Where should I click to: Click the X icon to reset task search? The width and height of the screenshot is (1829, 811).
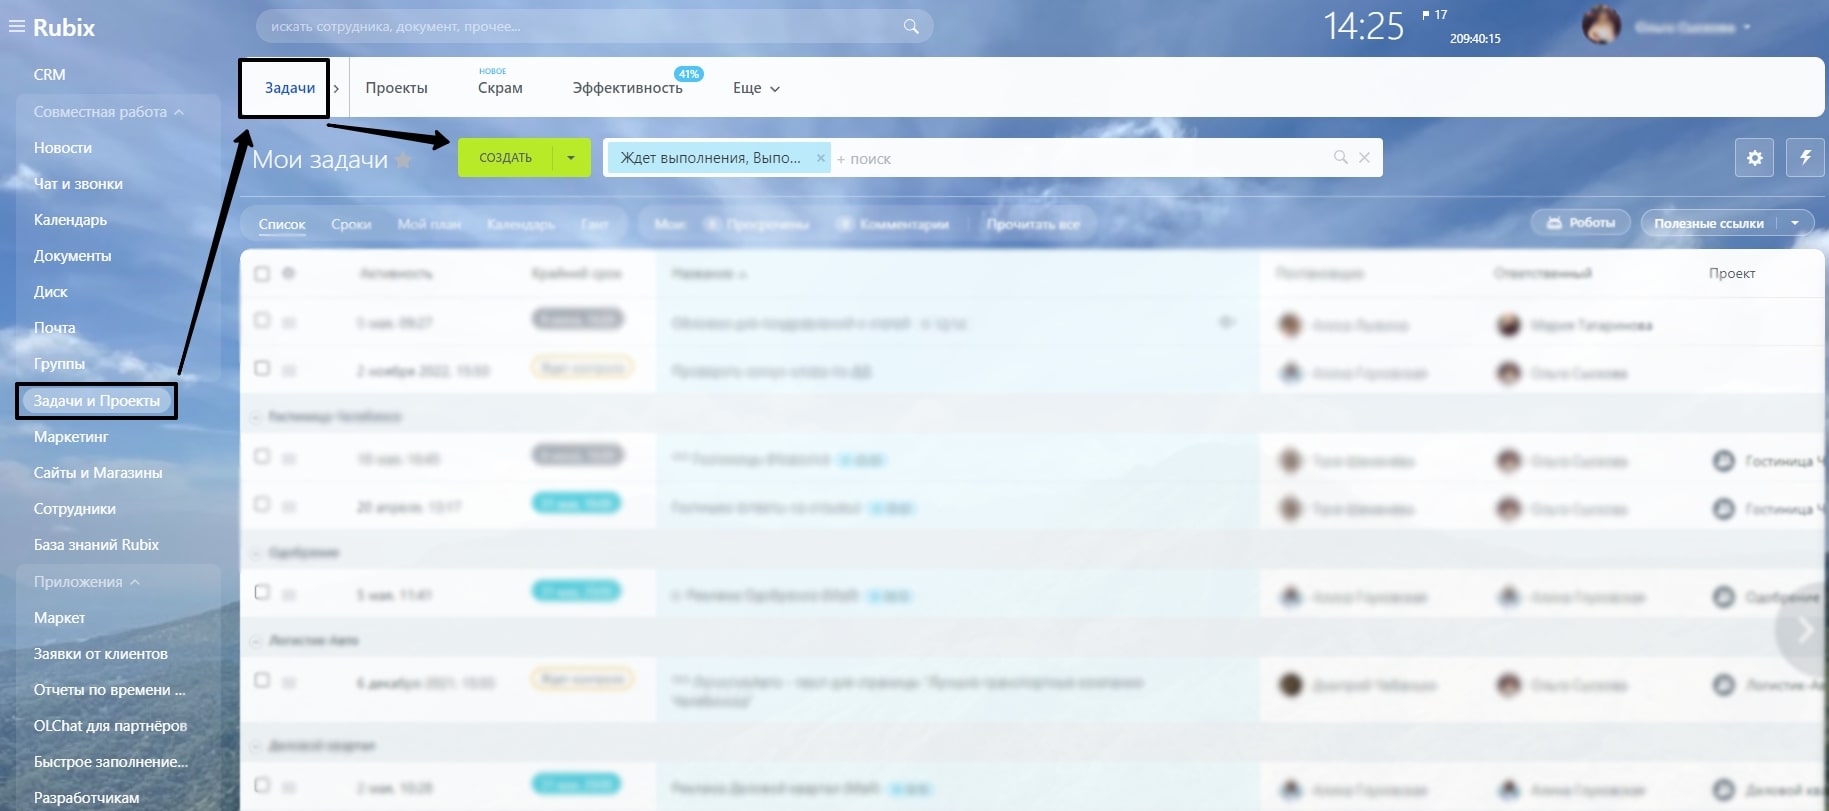click(1364, 158)
